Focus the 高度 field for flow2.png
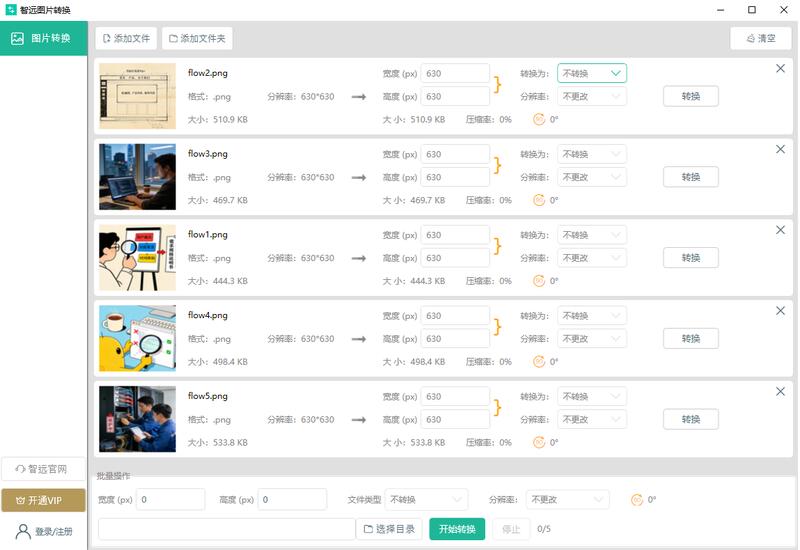The width and height of the screenshot is (800, 550). (455, 96)
